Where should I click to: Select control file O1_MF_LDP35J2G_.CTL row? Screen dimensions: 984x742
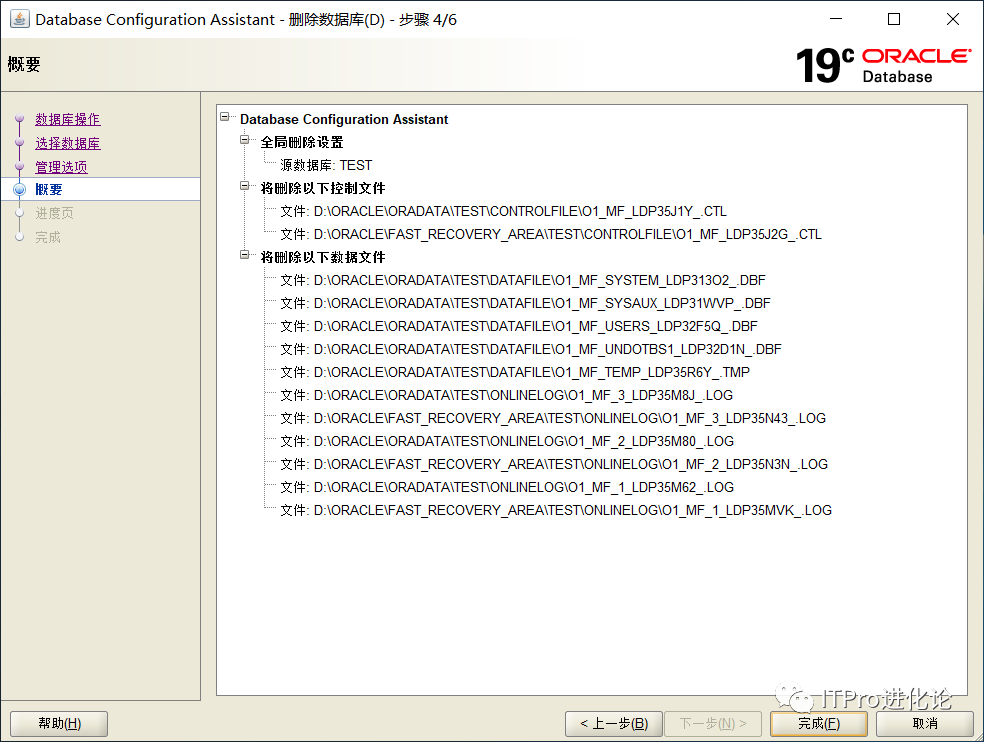pos(551,234)
